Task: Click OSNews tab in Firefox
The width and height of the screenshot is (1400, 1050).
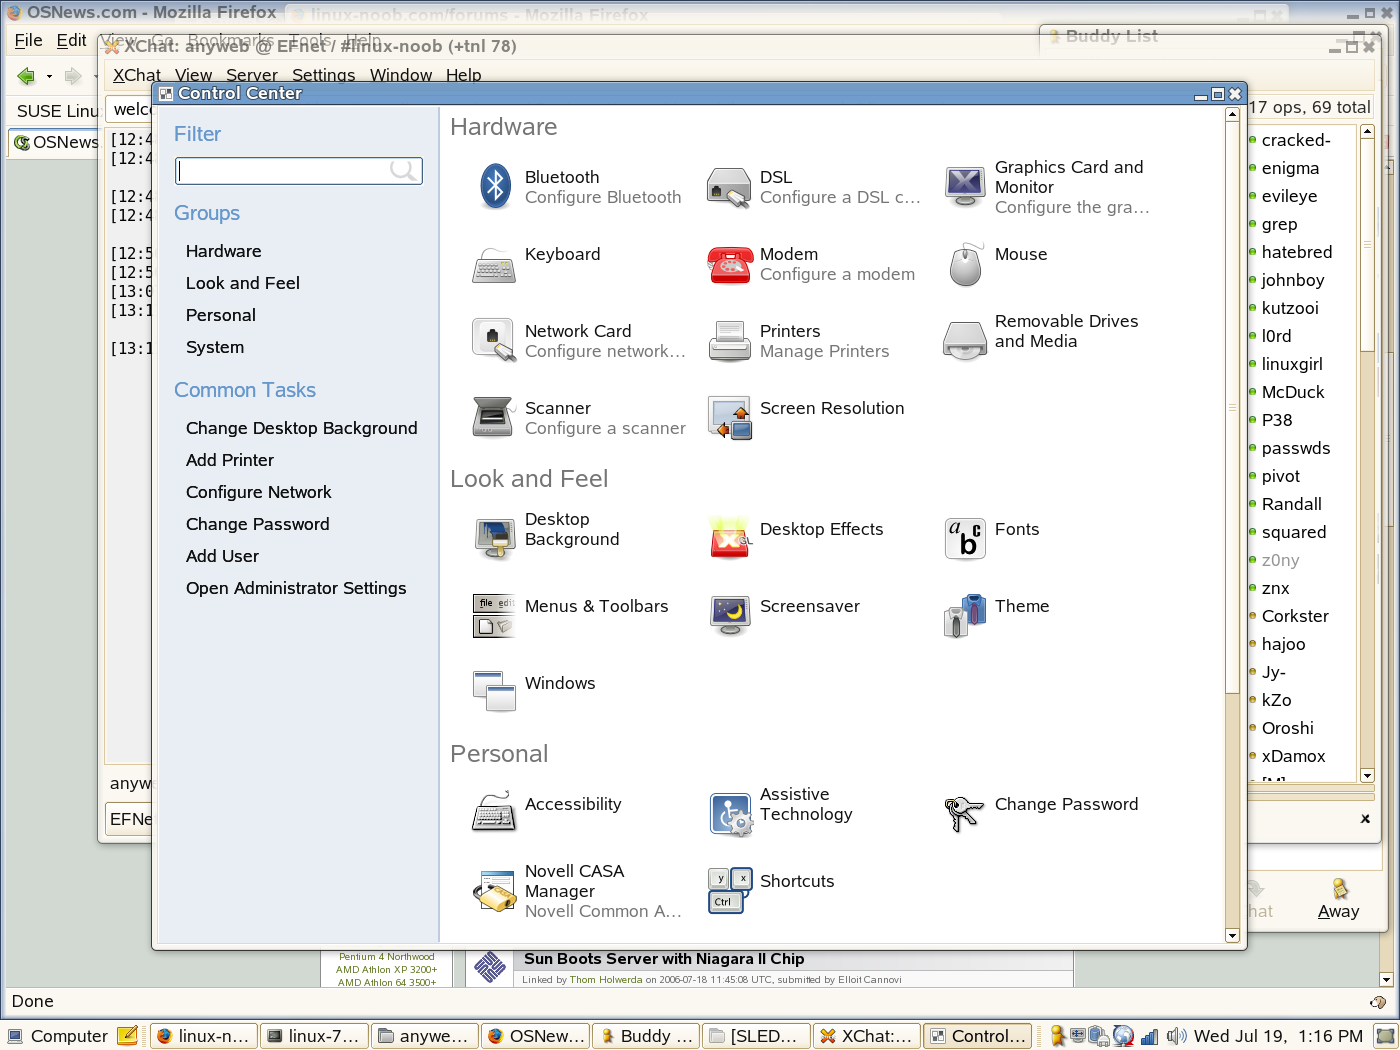Action: [54, 142]
